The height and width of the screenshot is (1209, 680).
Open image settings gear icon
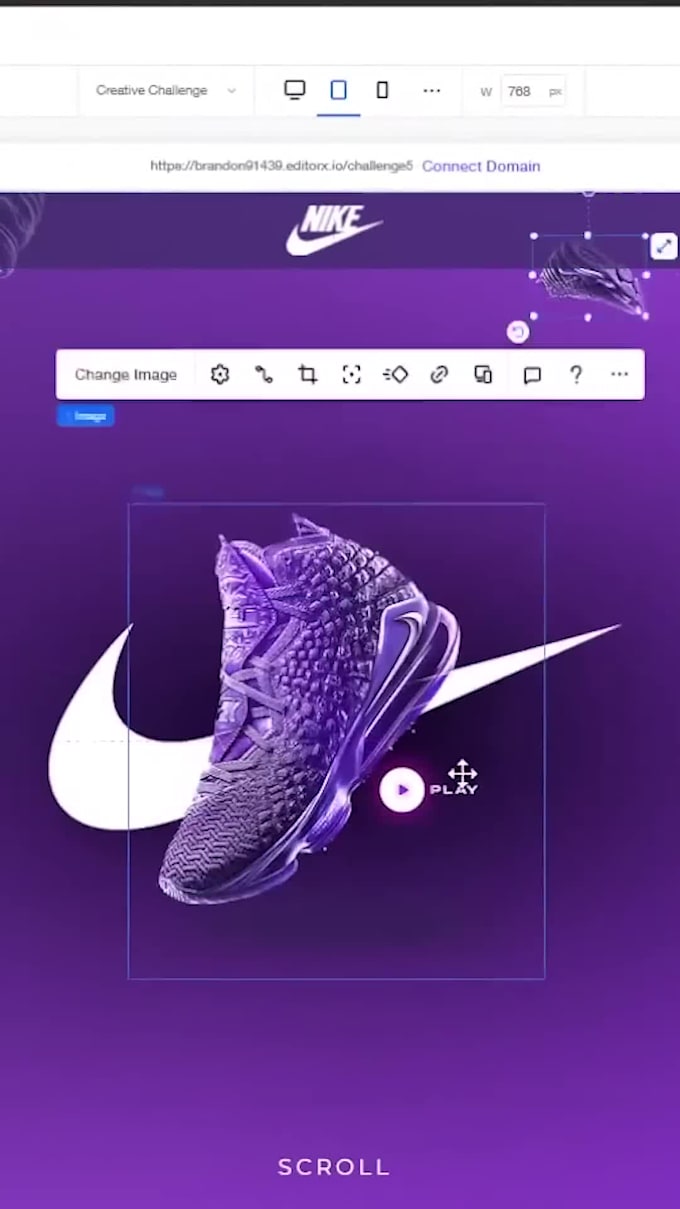point(220,374)
